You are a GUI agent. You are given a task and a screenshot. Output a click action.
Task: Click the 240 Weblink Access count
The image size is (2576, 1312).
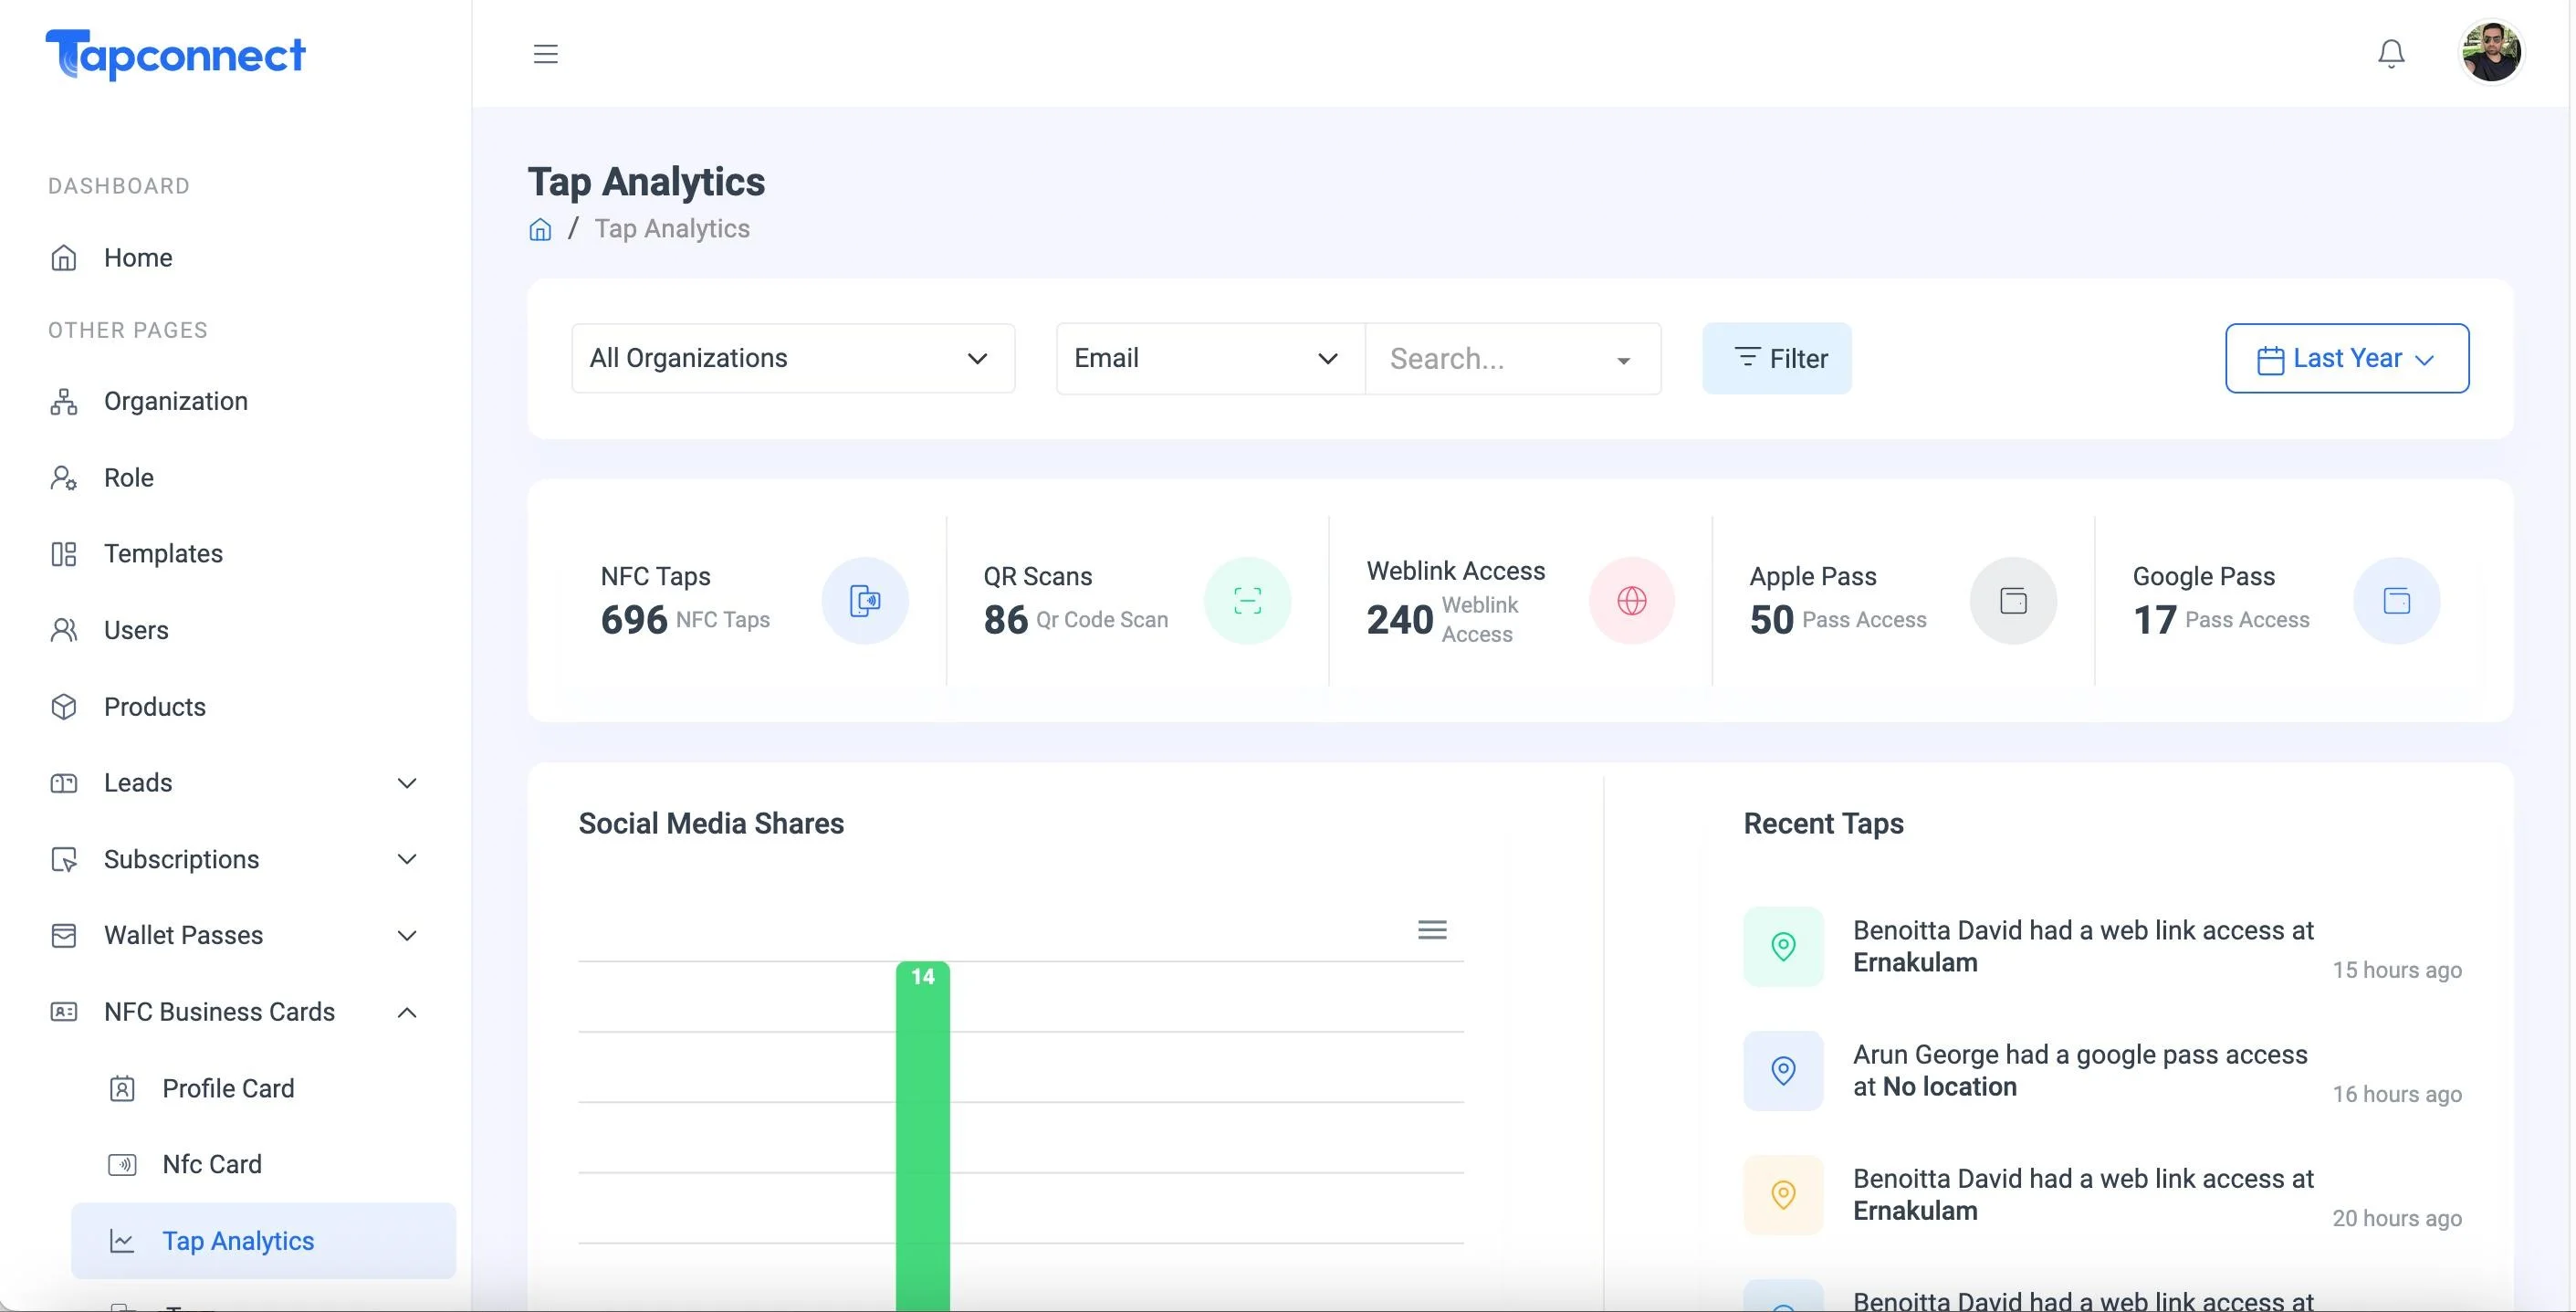tap(1400, 620)
